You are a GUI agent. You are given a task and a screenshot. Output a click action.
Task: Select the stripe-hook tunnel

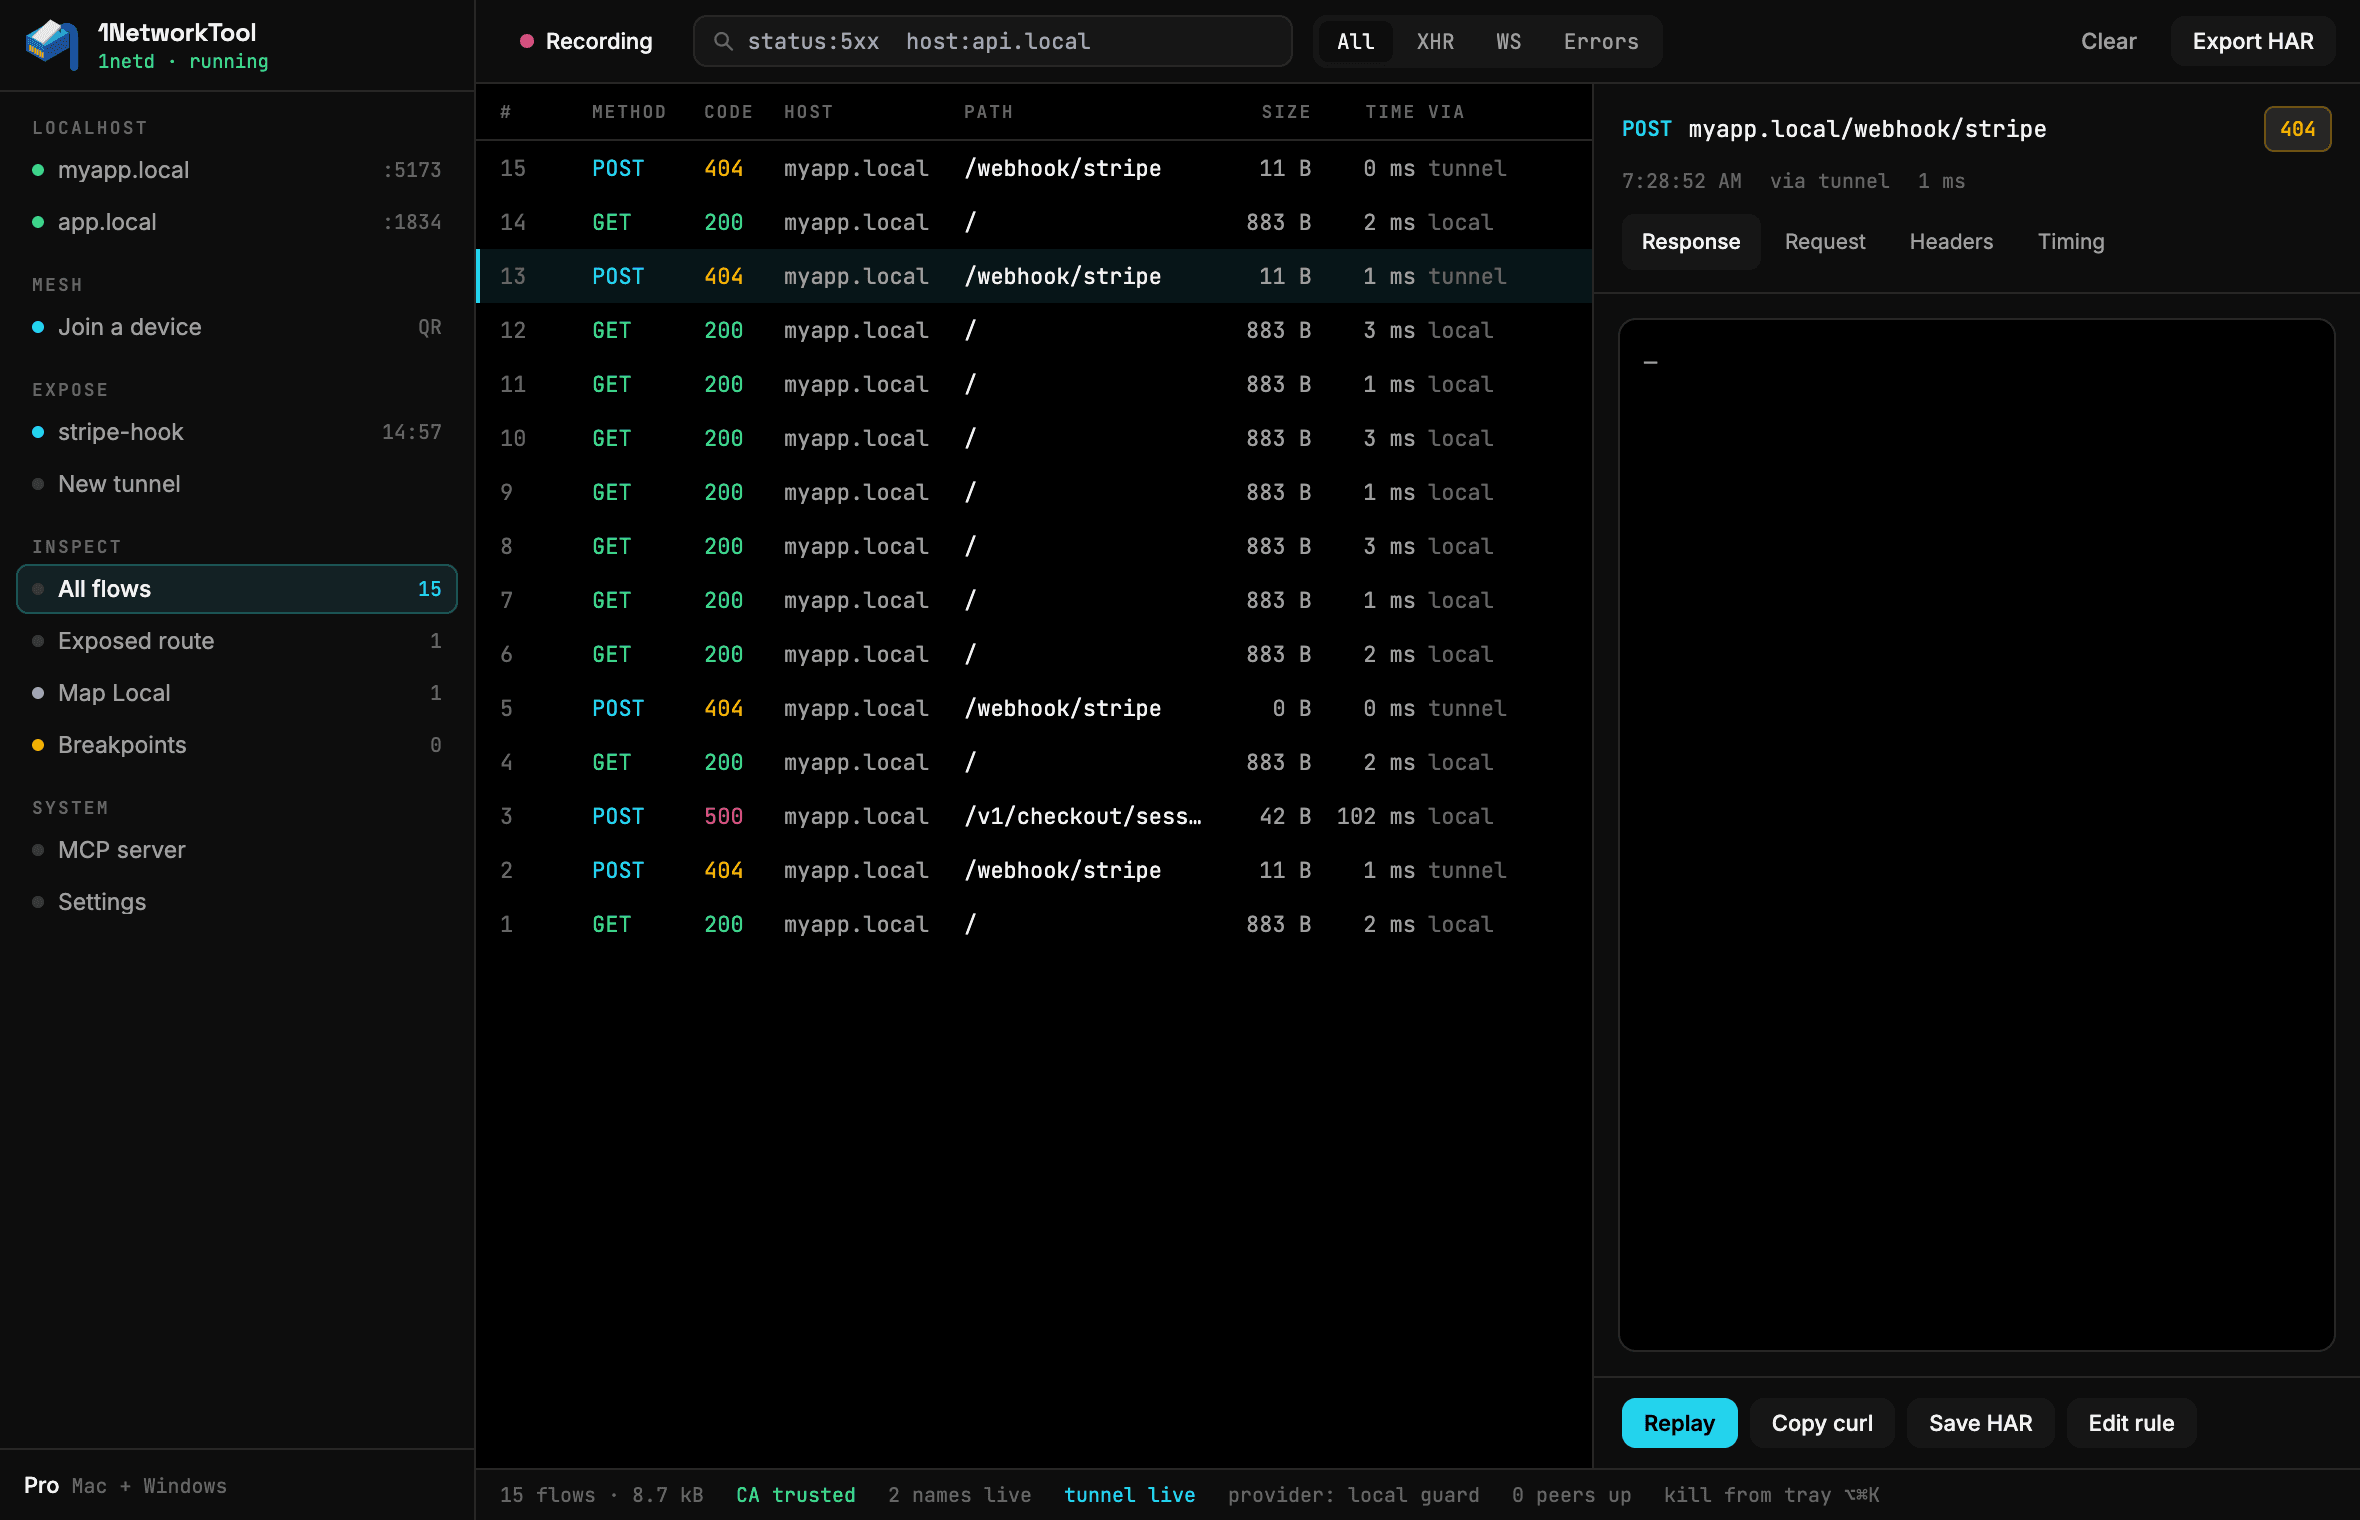tap(237, 432)
